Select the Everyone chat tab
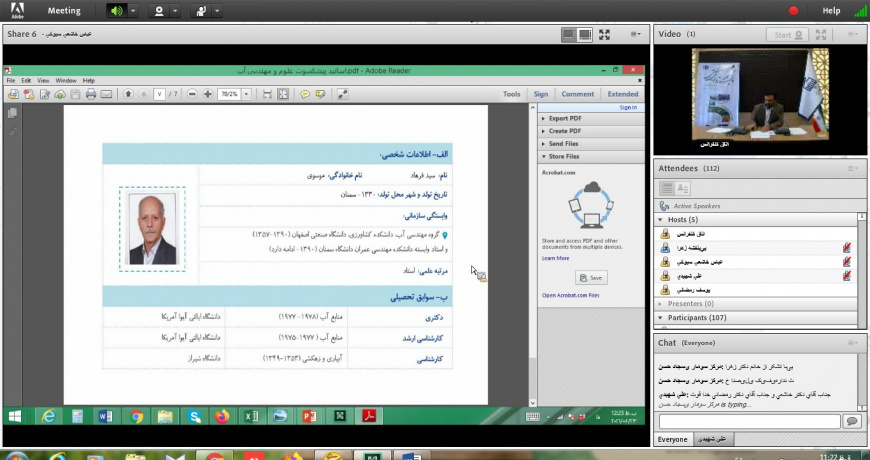Screen dimensions: 870x460 (672, 439)
